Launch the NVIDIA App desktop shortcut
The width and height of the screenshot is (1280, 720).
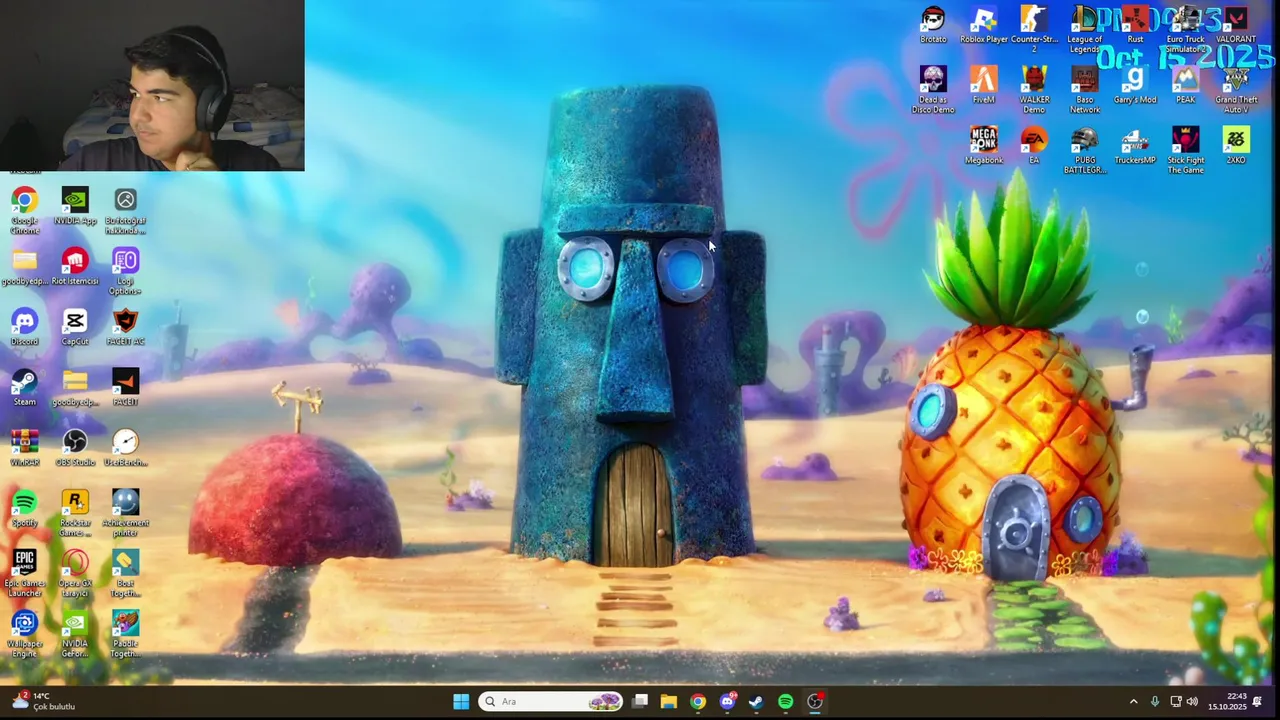coord(75,208)
